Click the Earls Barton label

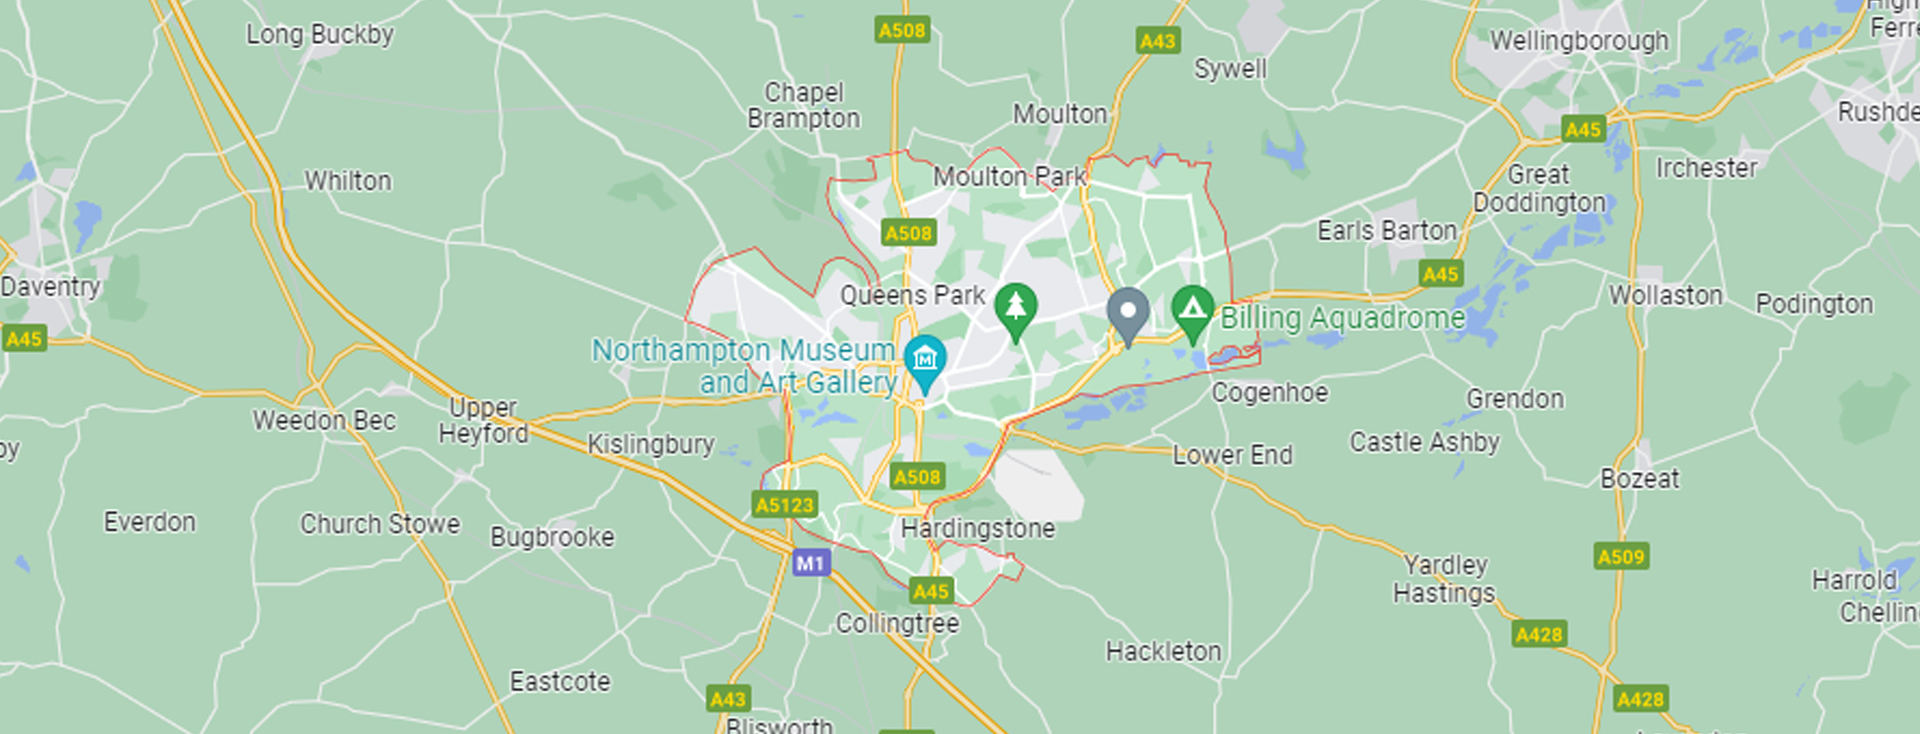[1387, 230]
